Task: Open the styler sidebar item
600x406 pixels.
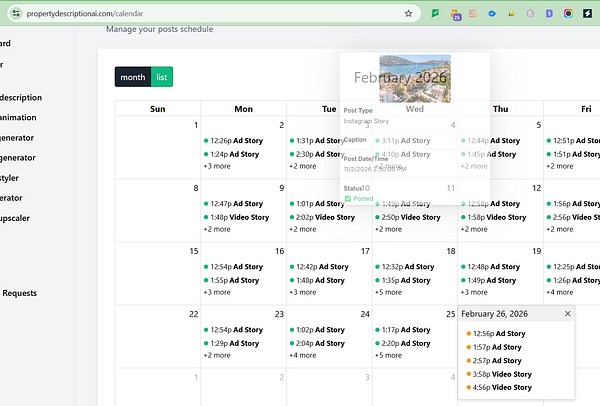Action: tap(10, 178)
